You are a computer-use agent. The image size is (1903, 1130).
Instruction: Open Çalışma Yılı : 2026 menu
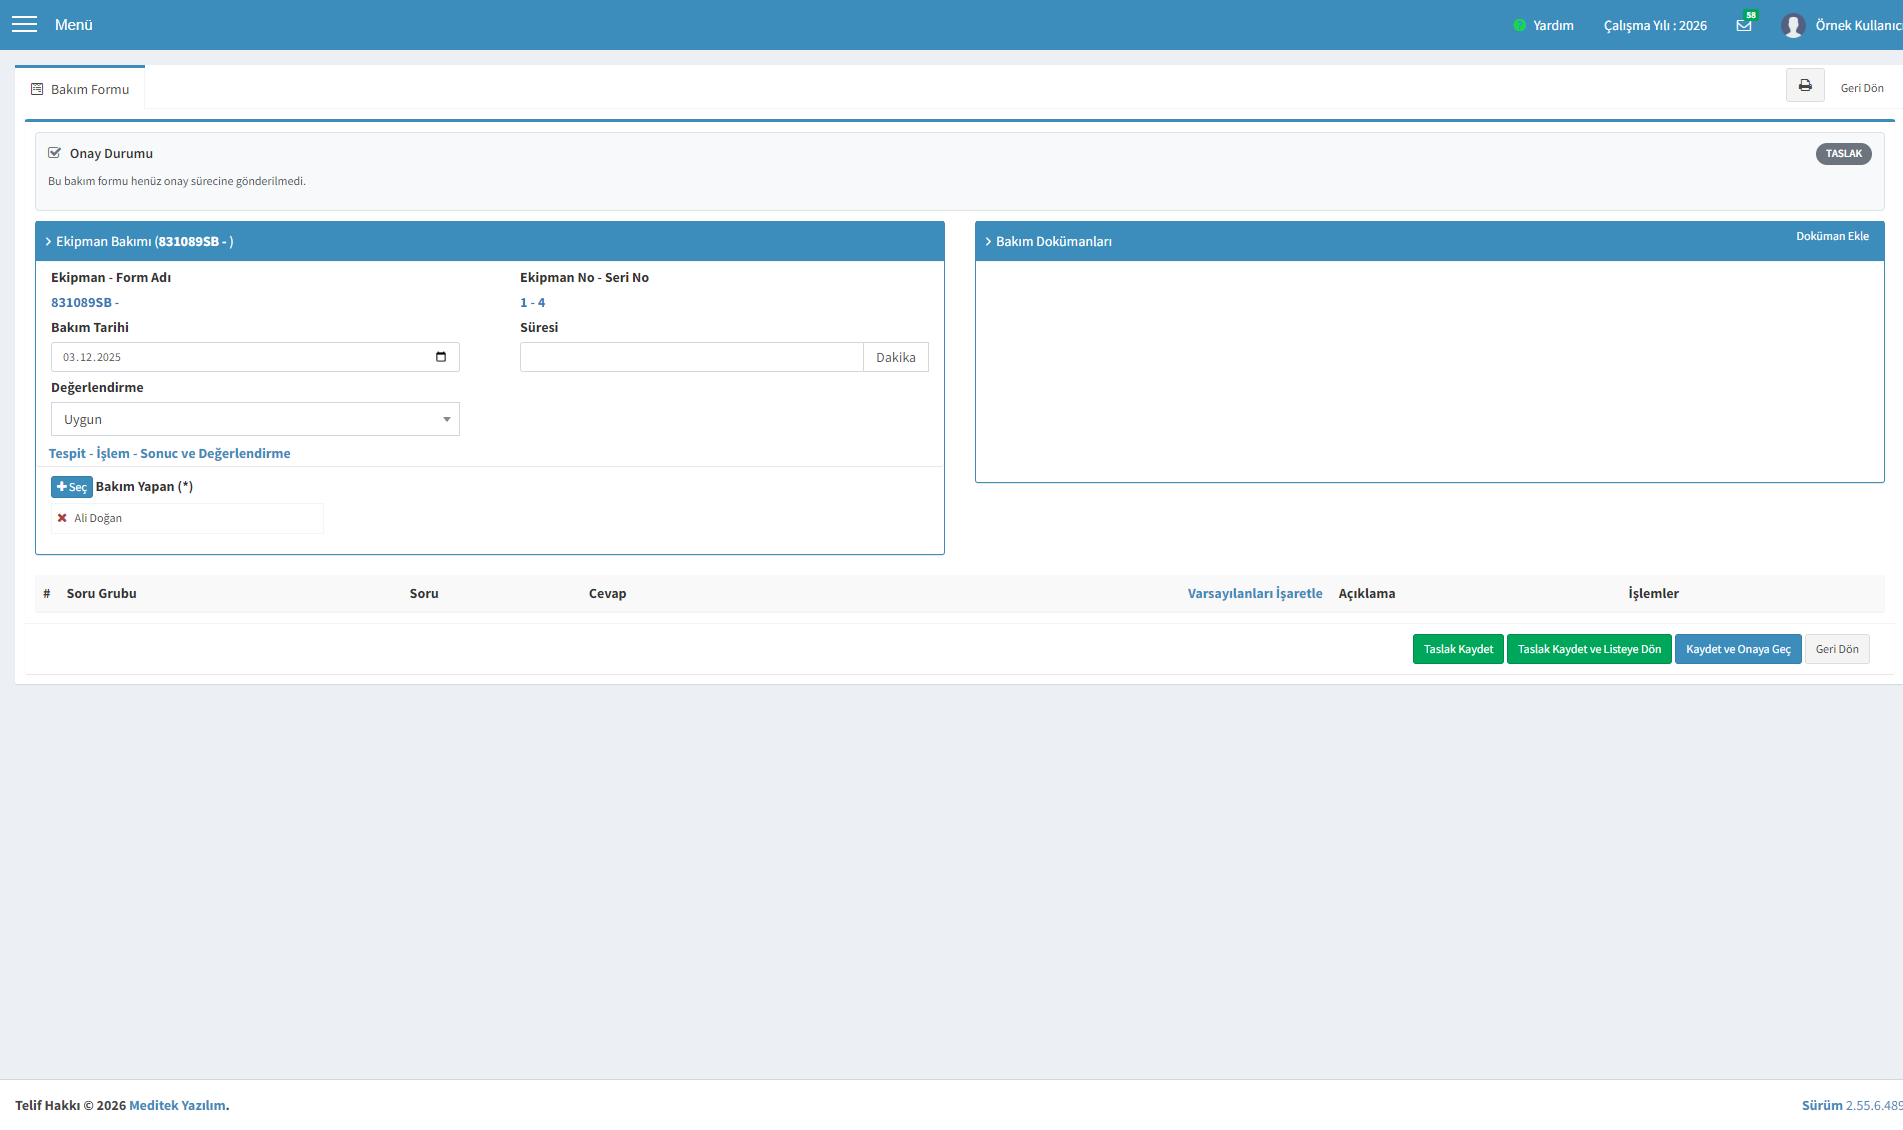point(1655,25)
